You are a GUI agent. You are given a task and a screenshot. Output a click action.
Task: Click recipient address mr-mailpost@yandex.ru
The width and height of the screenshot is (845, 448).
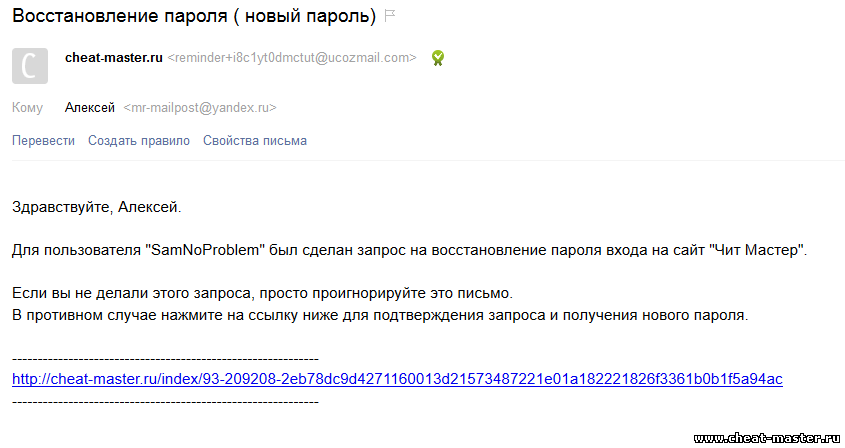click(x=199, y=107)
